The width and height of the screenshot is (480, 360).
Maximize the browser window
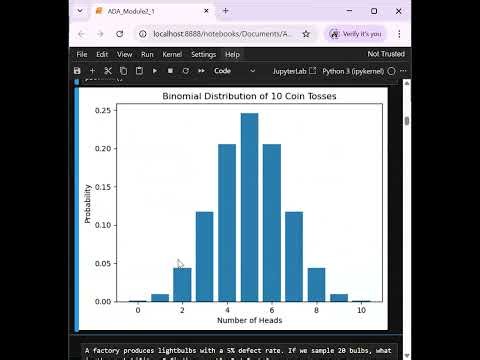(x=374, y=11)
